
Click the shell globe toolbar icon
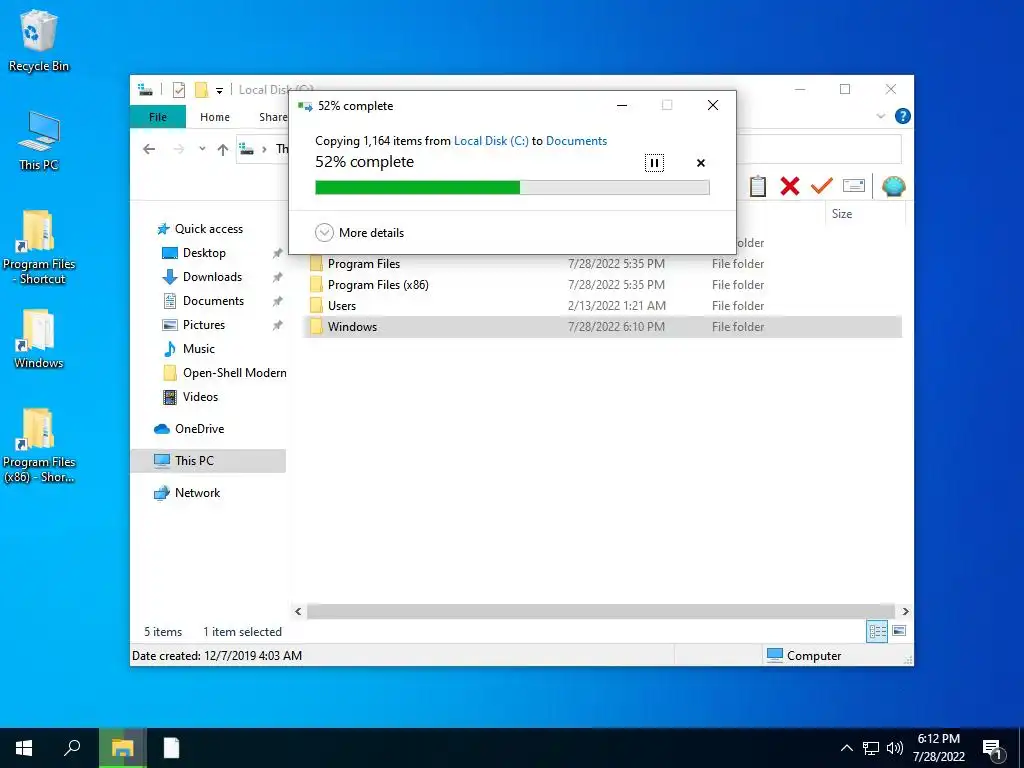893,187
